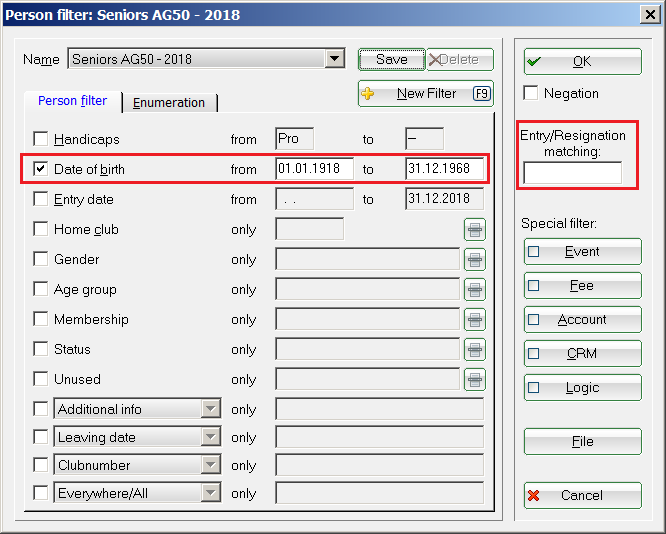Screen dimensions: 666x534
Task: Cancel the dialog with red X button
Action: pyautogui.click(x=582, y=495)
